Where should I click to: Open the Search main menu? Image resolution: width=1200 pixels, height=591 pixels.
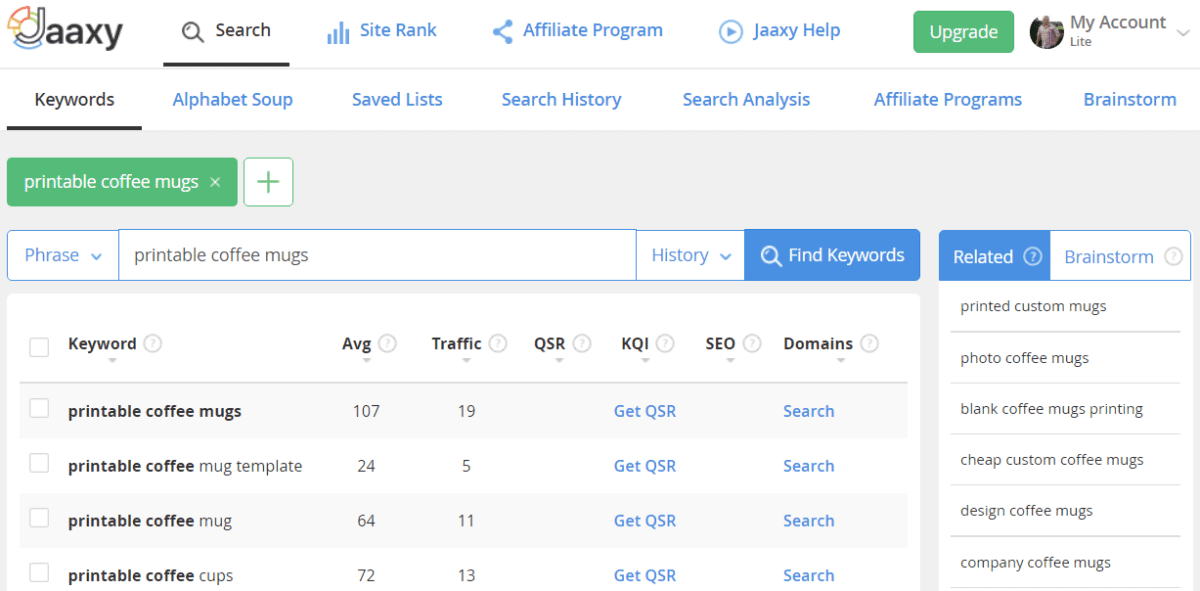pyautogui.click(x=227, y=31)
